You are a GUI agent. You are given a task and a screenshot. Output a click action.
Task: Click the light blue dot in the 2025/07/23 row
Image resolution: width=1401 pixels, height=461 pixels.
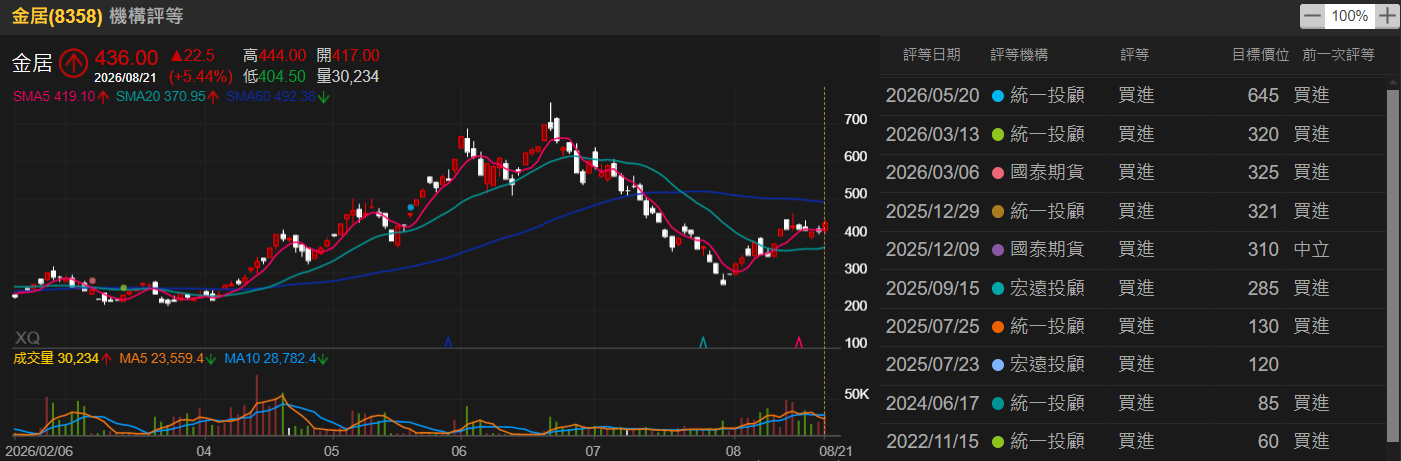(x=996, y=365)
